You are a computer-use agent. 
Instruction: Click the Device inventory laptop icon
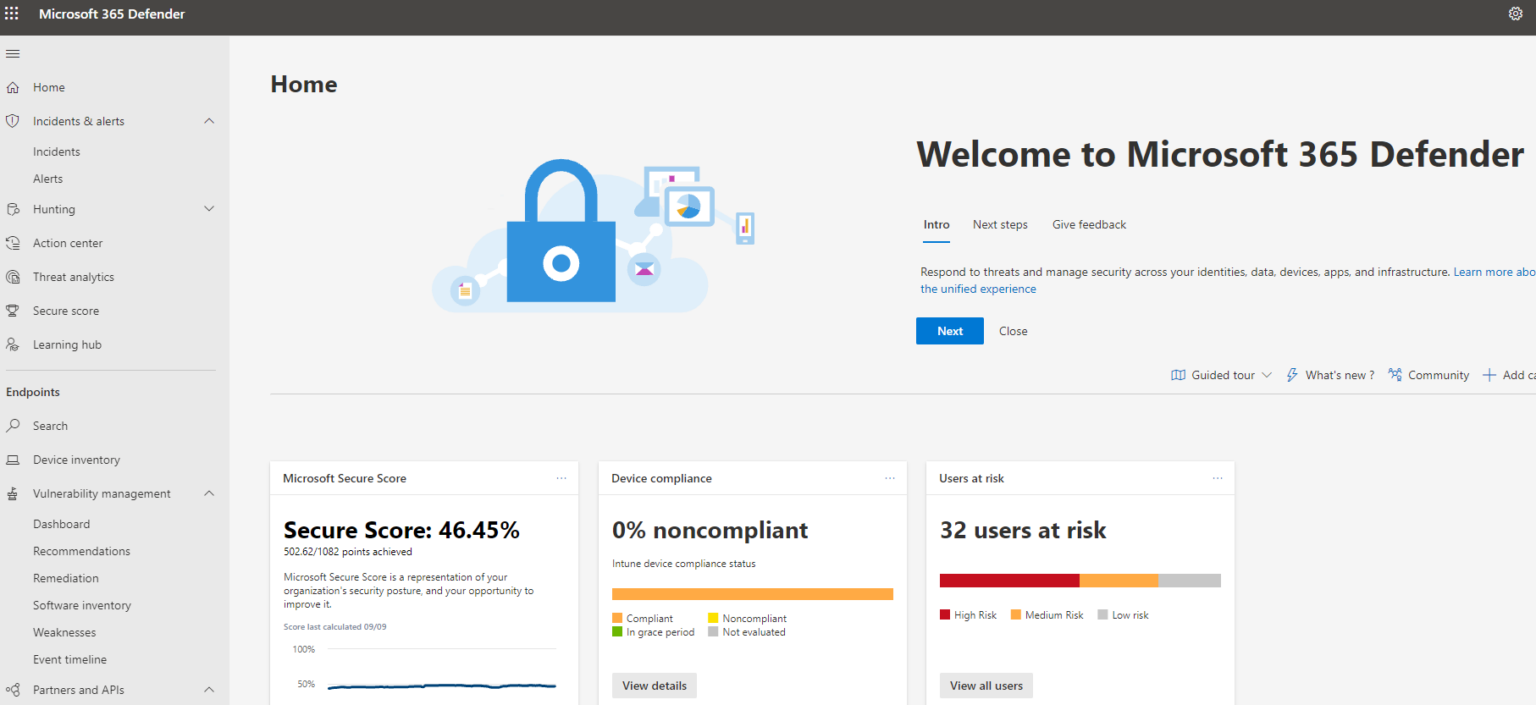[x=13, y=460]
